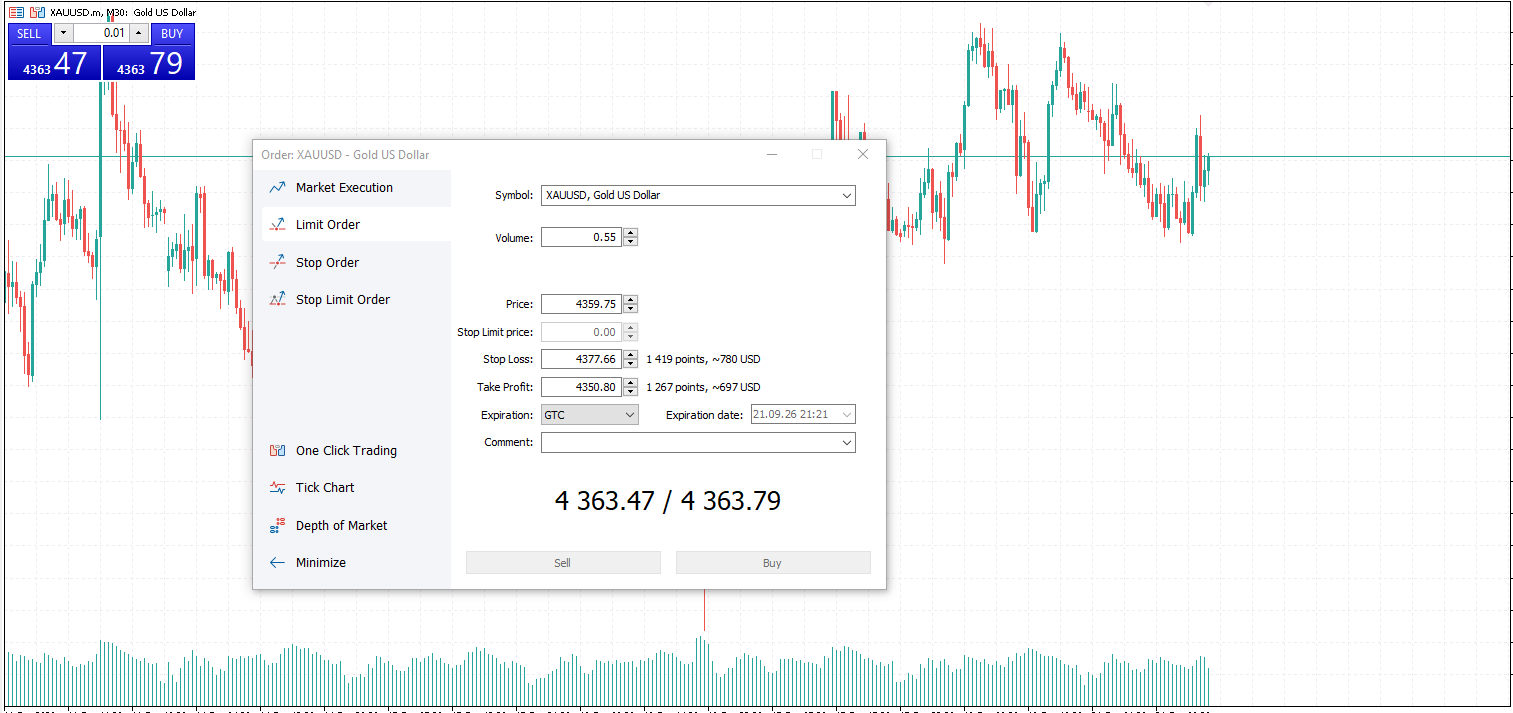Click the "Order: XAUUSD - Gold US Dollar" title
1513x713 pixels.
point(345,155)
